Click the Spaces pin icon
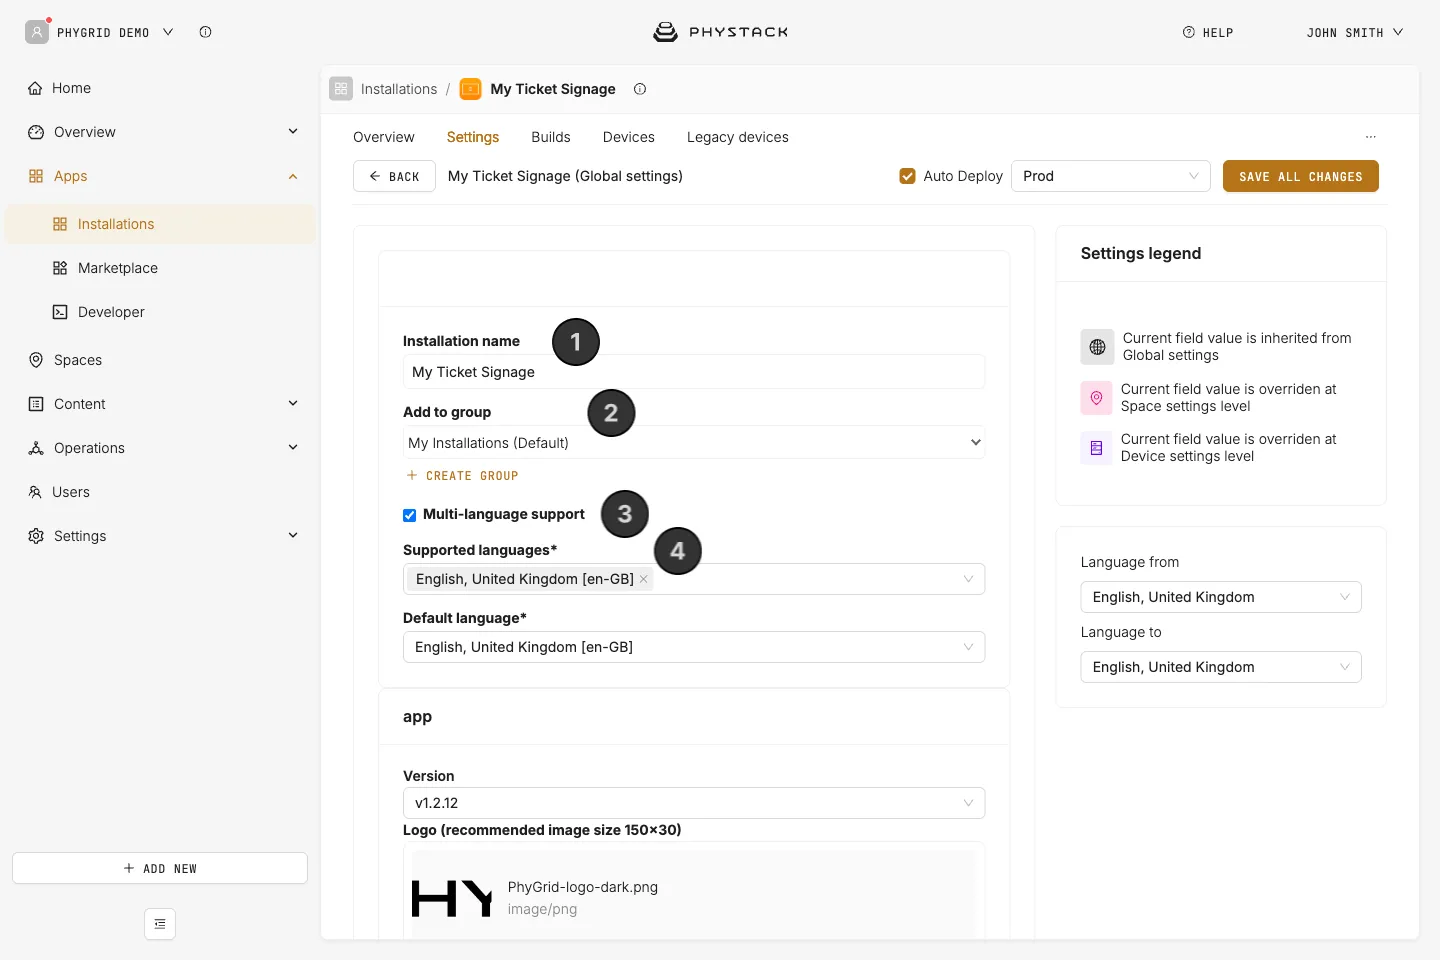The width and height of the screenshot is (1440, 960). coord(36,360)
